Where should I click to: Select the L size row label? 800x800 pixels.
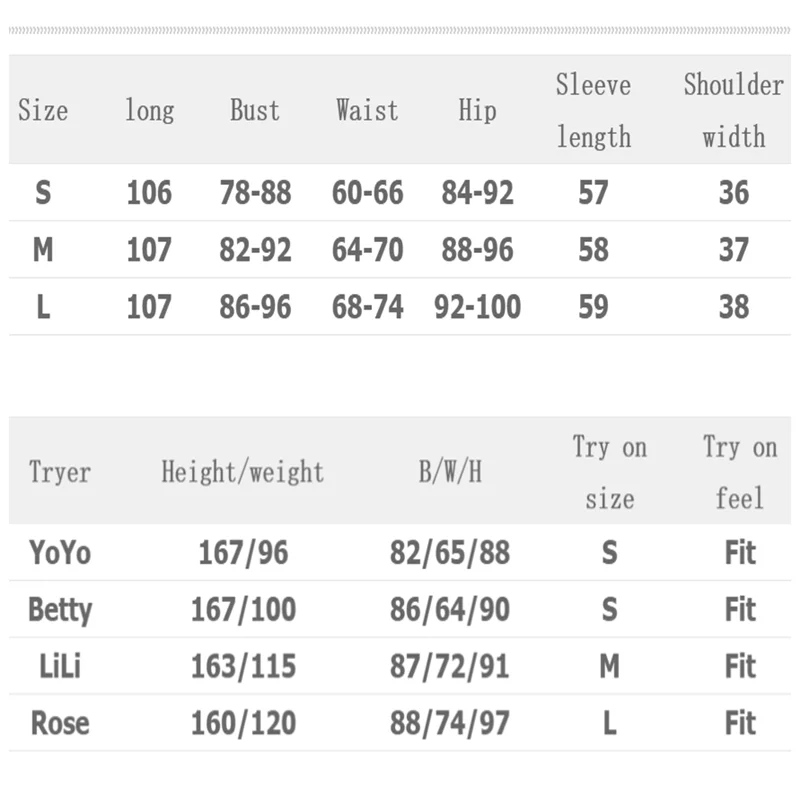click(x=43, y=307)
